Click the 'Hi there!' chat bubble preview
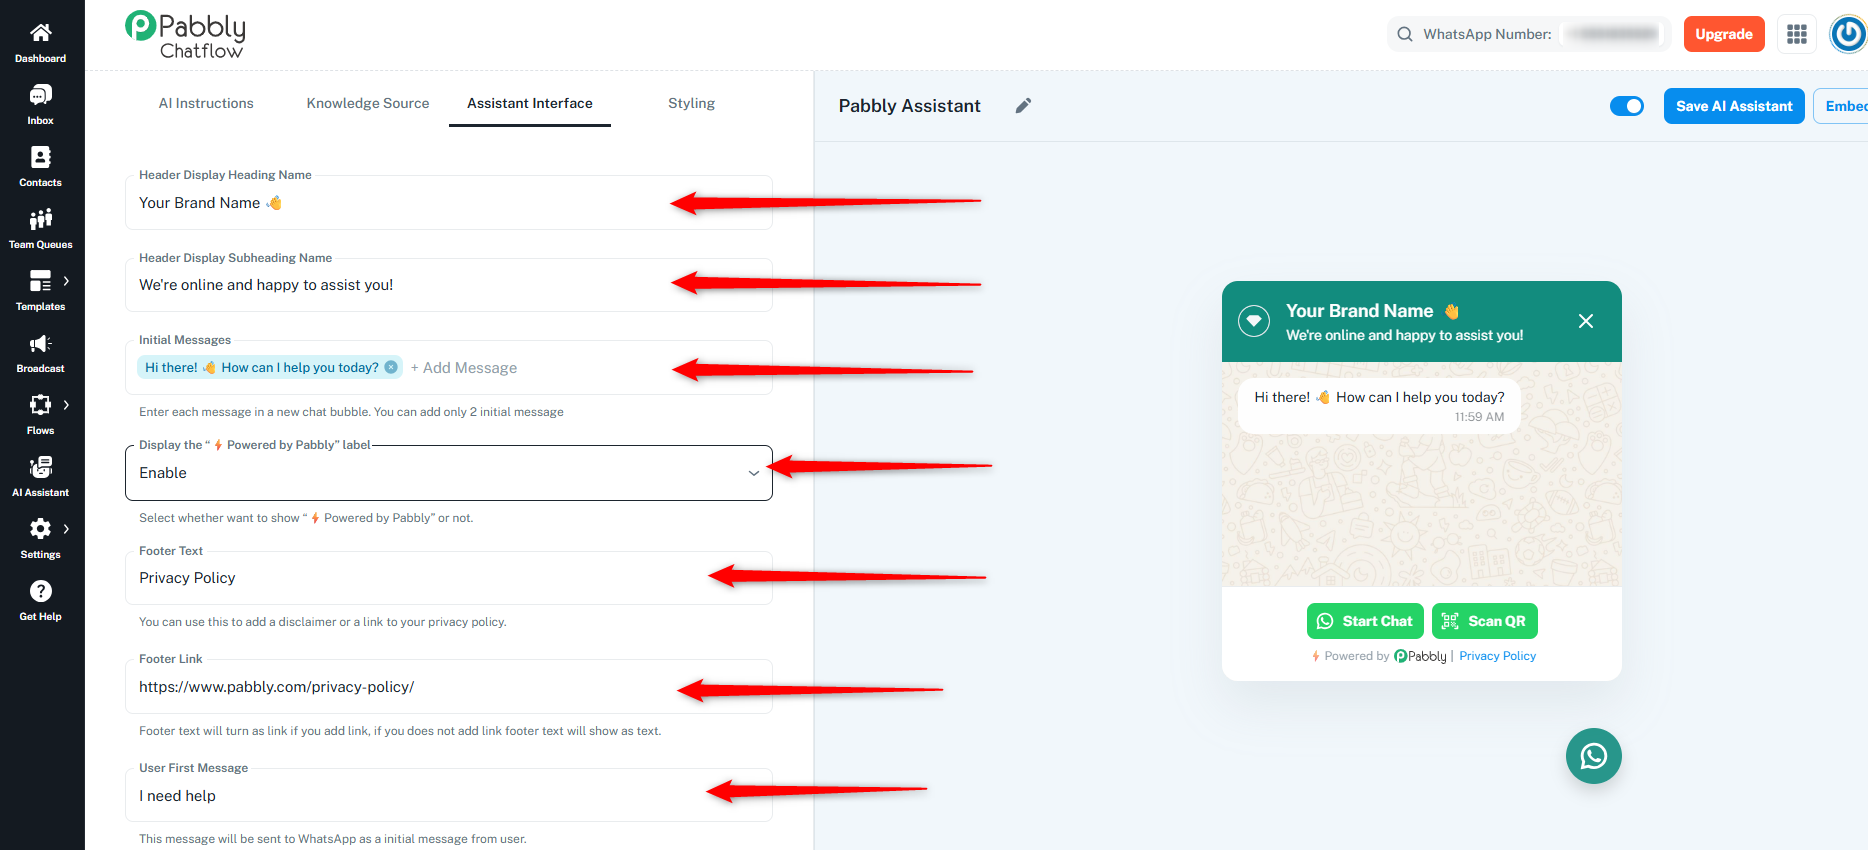1868x850 pixels. pyautogui.click(x=1379, y=405)
